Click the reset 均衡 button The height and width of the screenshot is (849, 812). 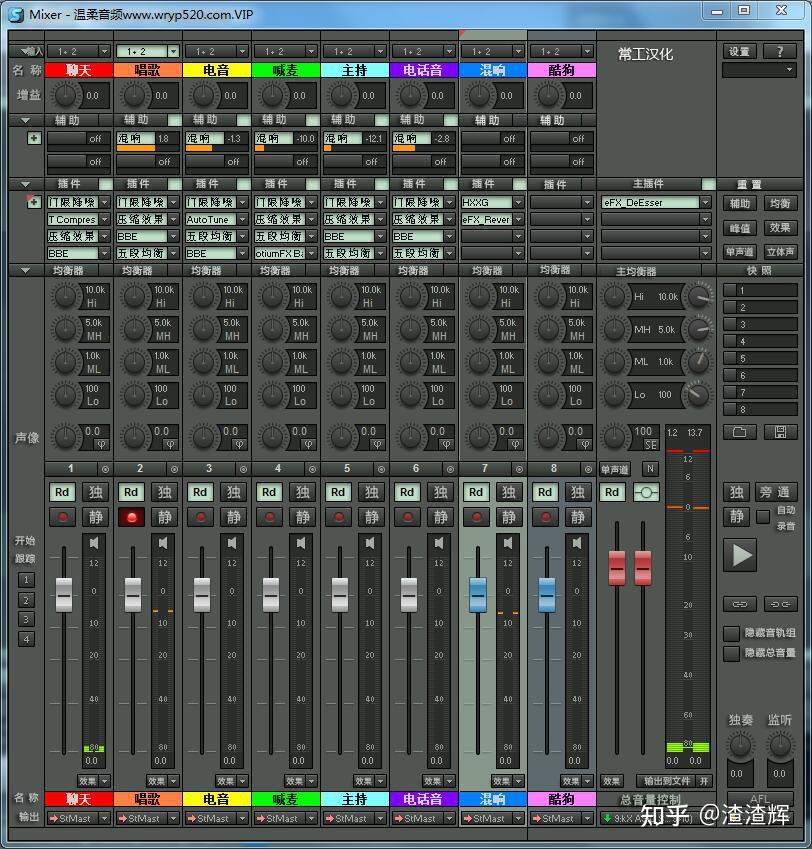pos(780,204)
